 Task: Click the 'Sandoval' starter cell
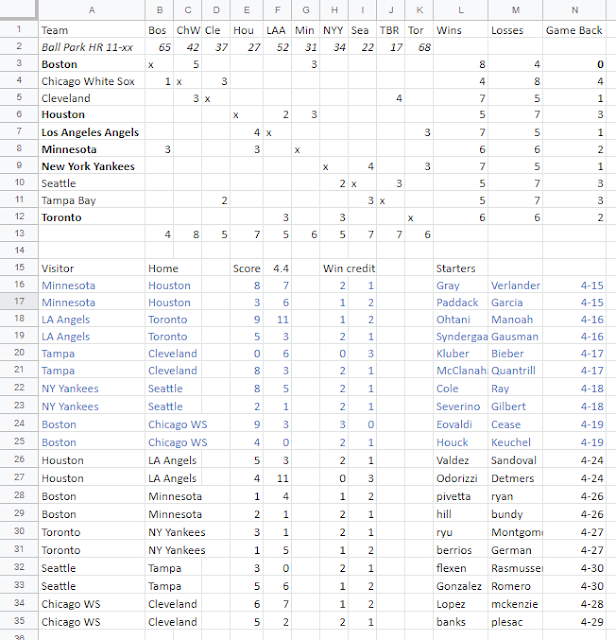pyautogui.click(x=515, y=460)
